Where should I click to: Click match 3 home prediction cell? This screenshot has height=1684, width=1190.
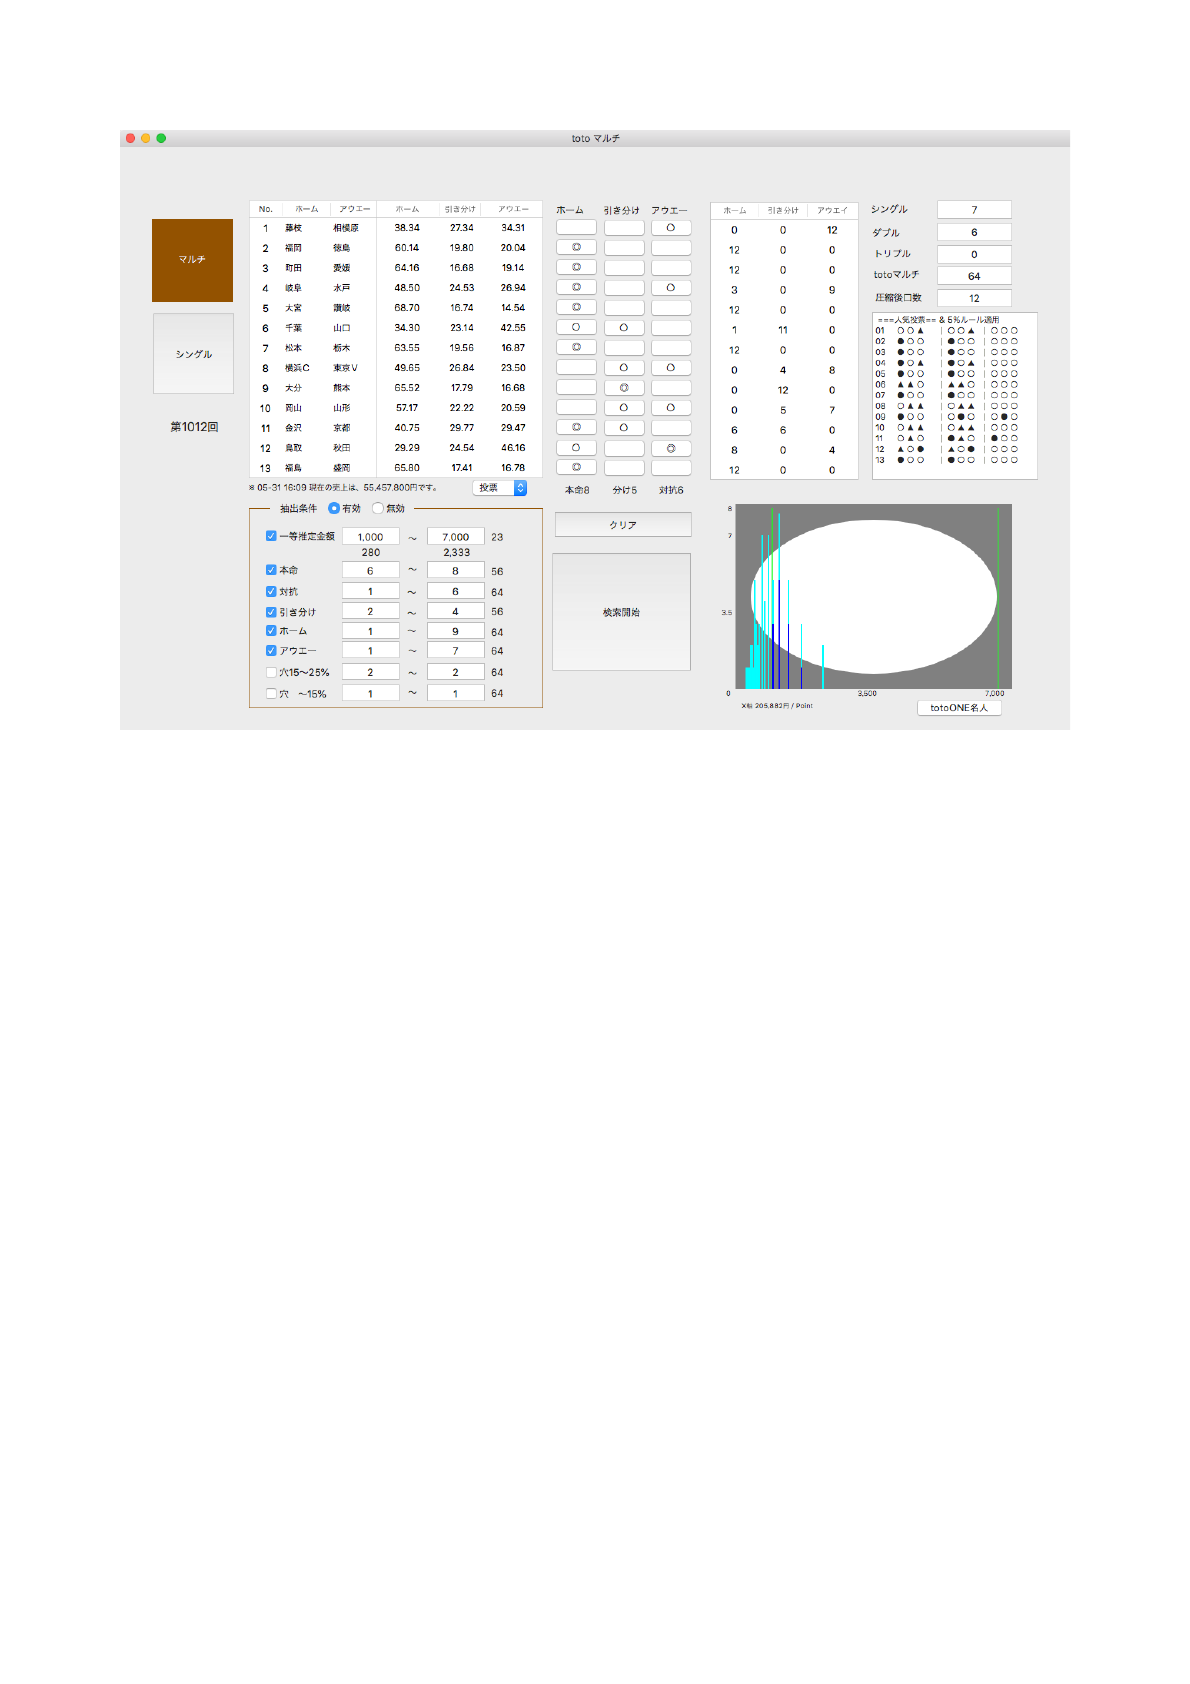[576, 267]
